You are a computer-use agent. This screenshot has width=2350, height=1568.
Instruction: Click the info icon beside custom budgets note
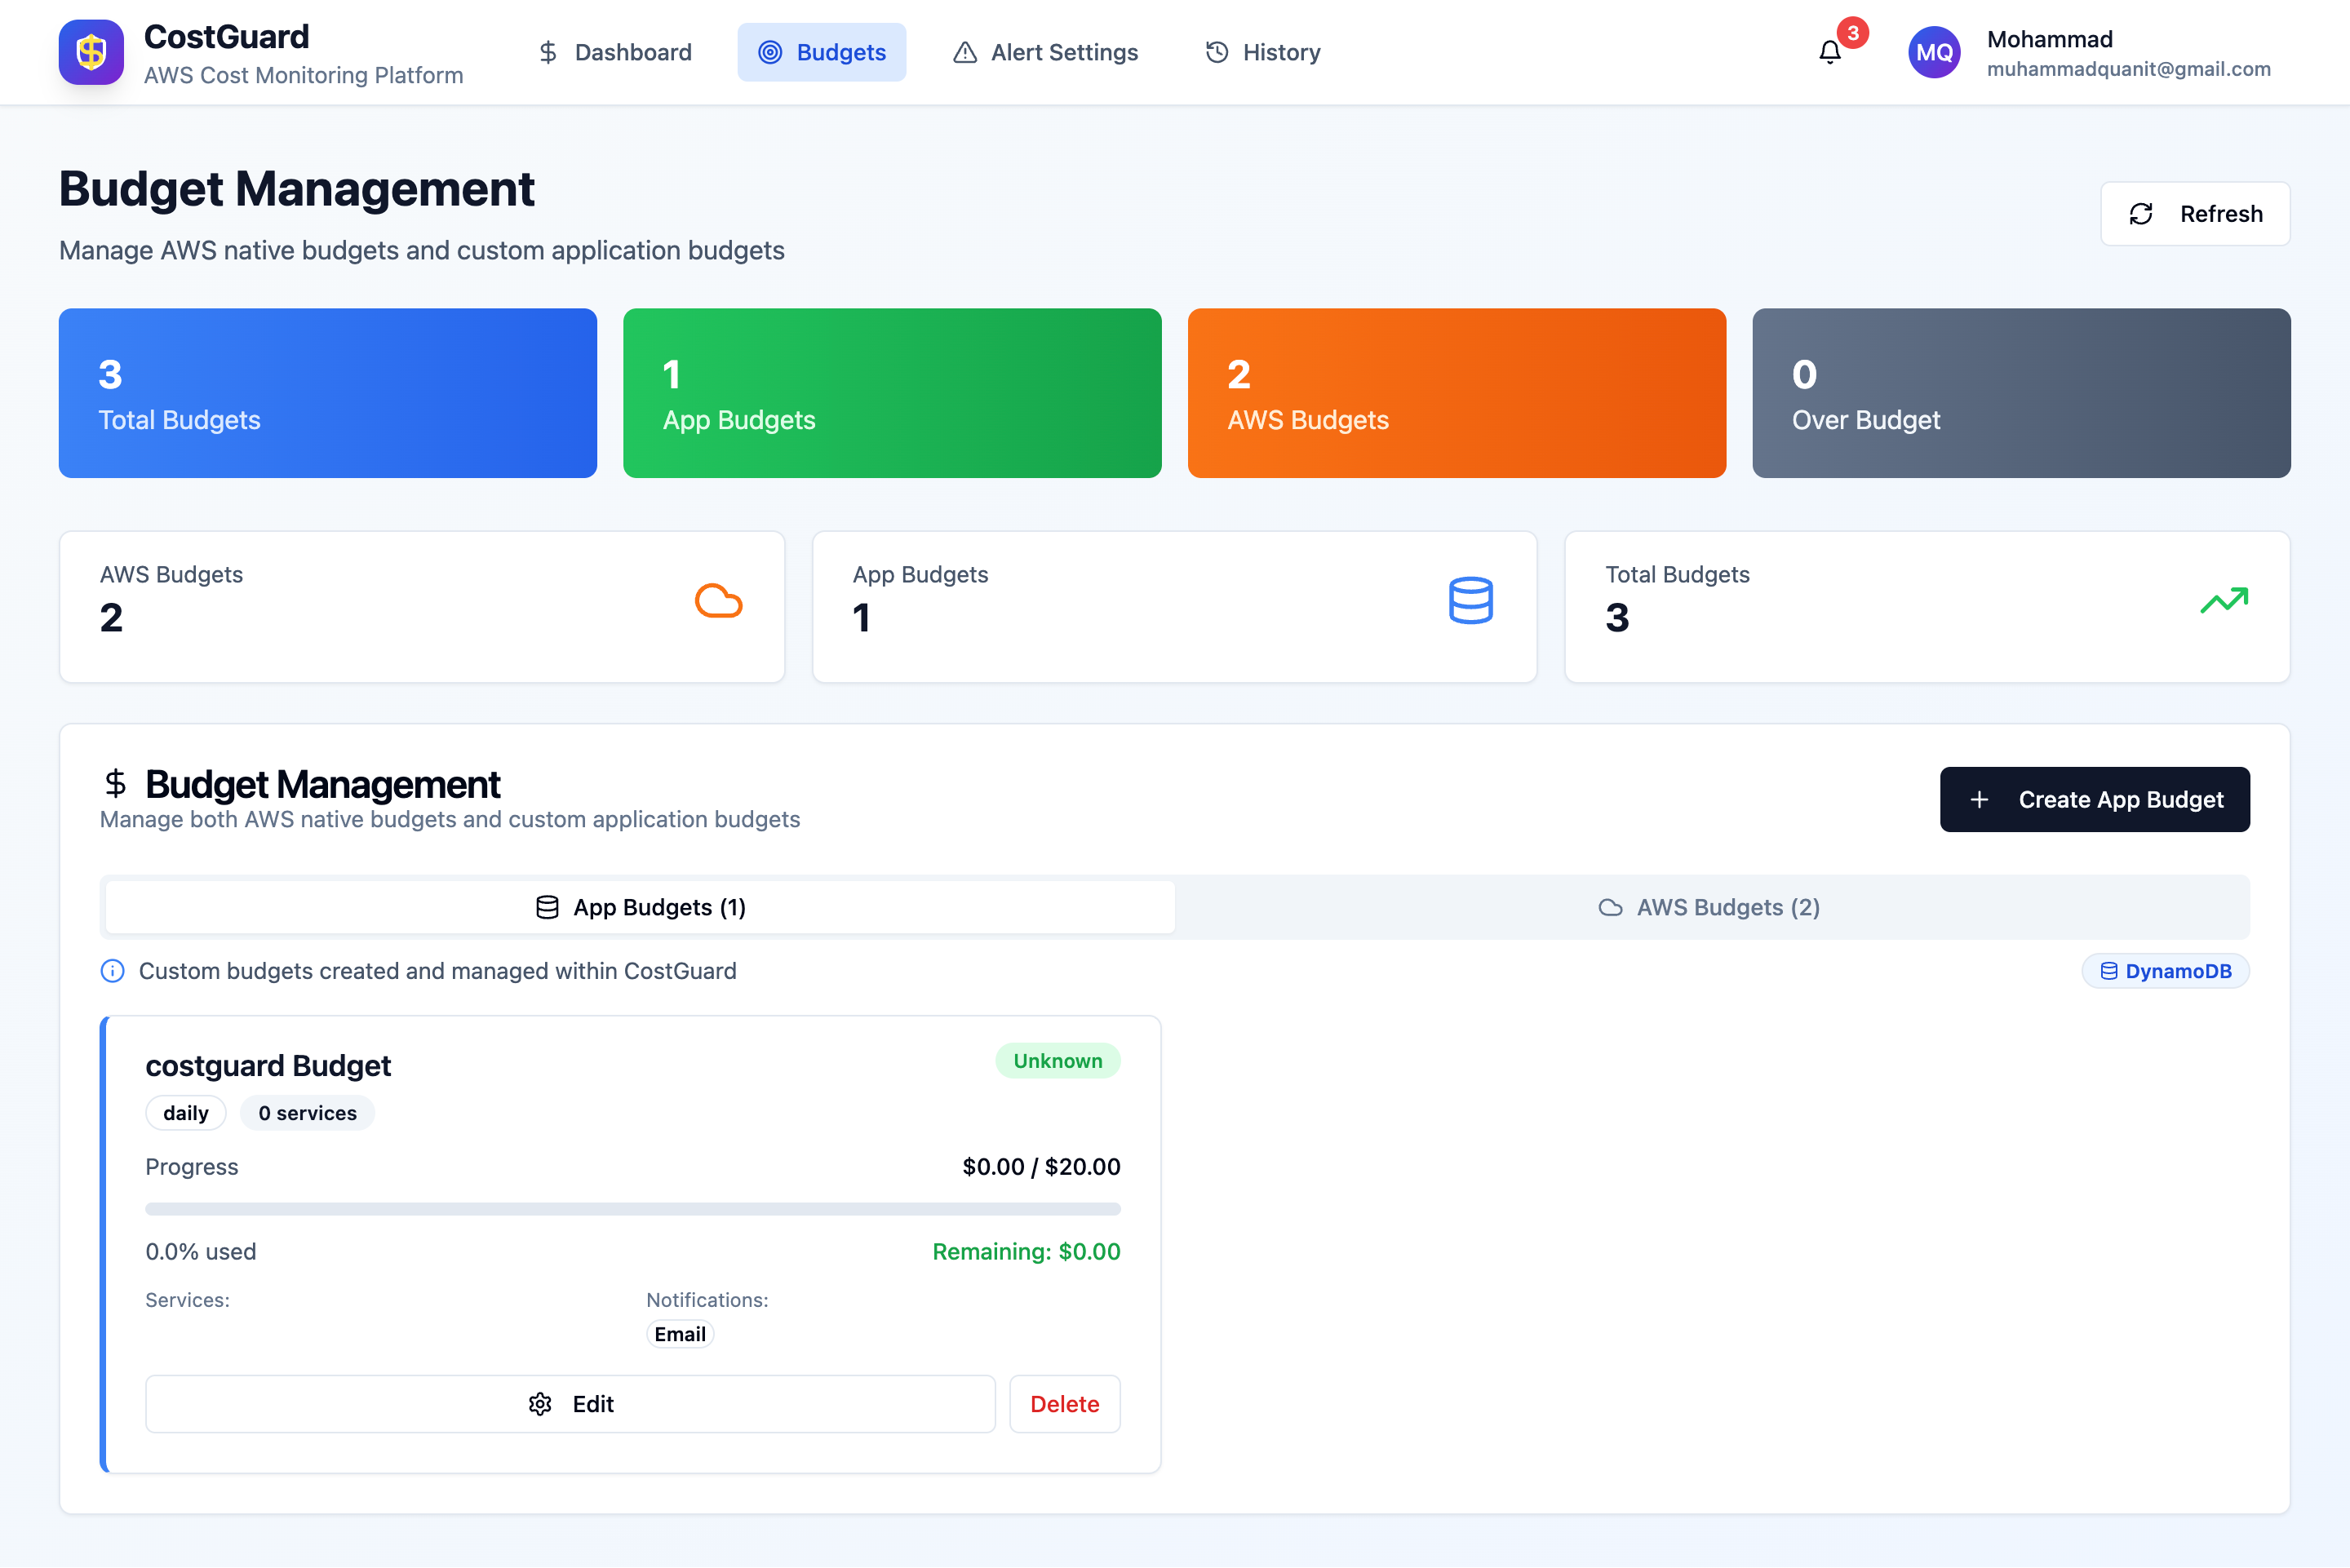(112, 971)
